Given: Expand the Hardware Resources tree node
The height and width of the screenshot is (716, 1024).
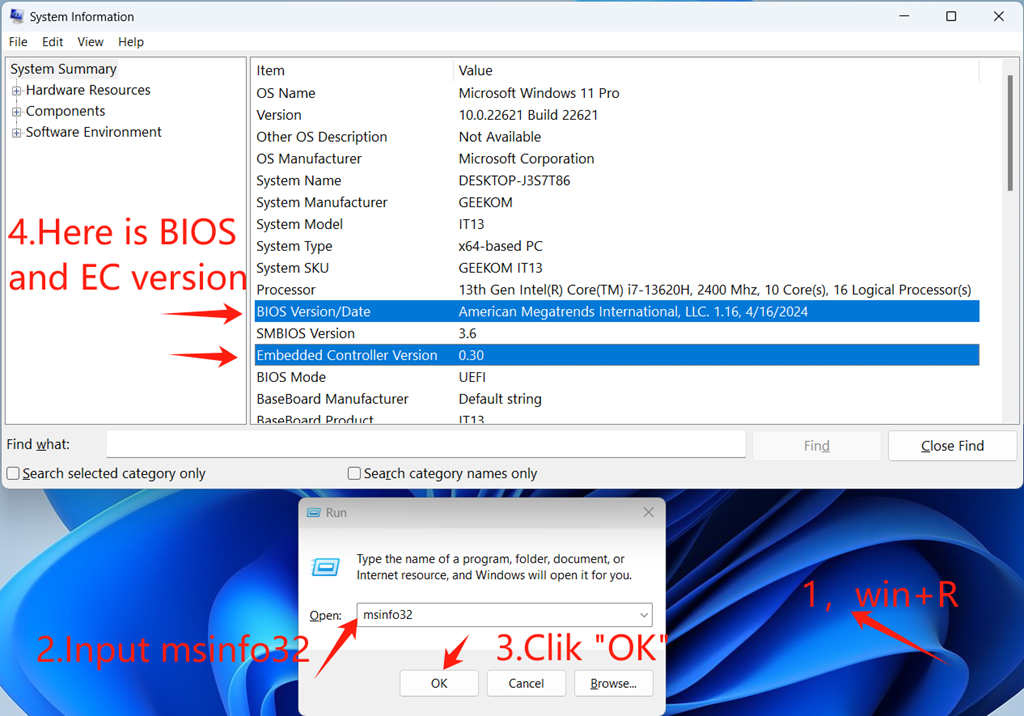Looking at the screenshot, I should click(x=18, y=90).
